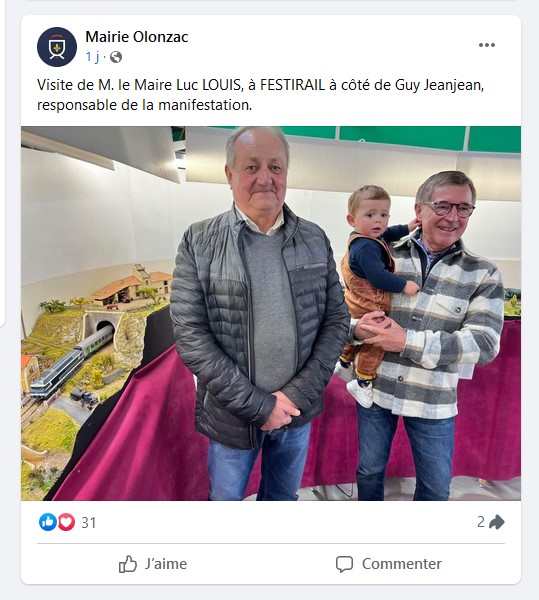View who reacted via the 31 count

pos(88,523)
